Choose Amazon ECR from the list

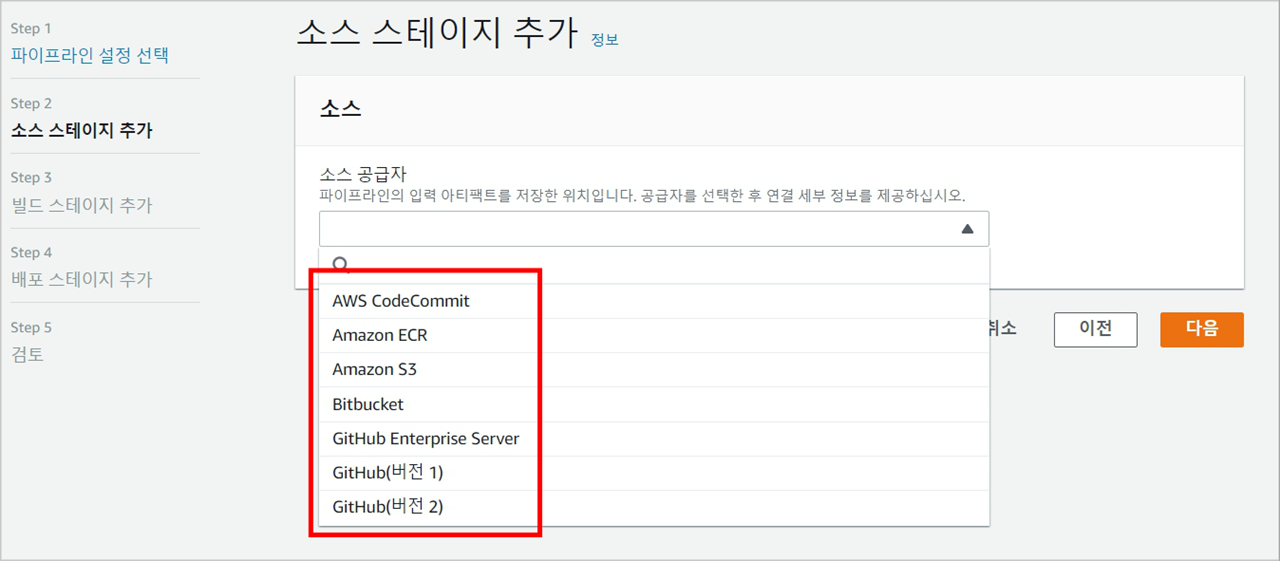coord(654,335)
